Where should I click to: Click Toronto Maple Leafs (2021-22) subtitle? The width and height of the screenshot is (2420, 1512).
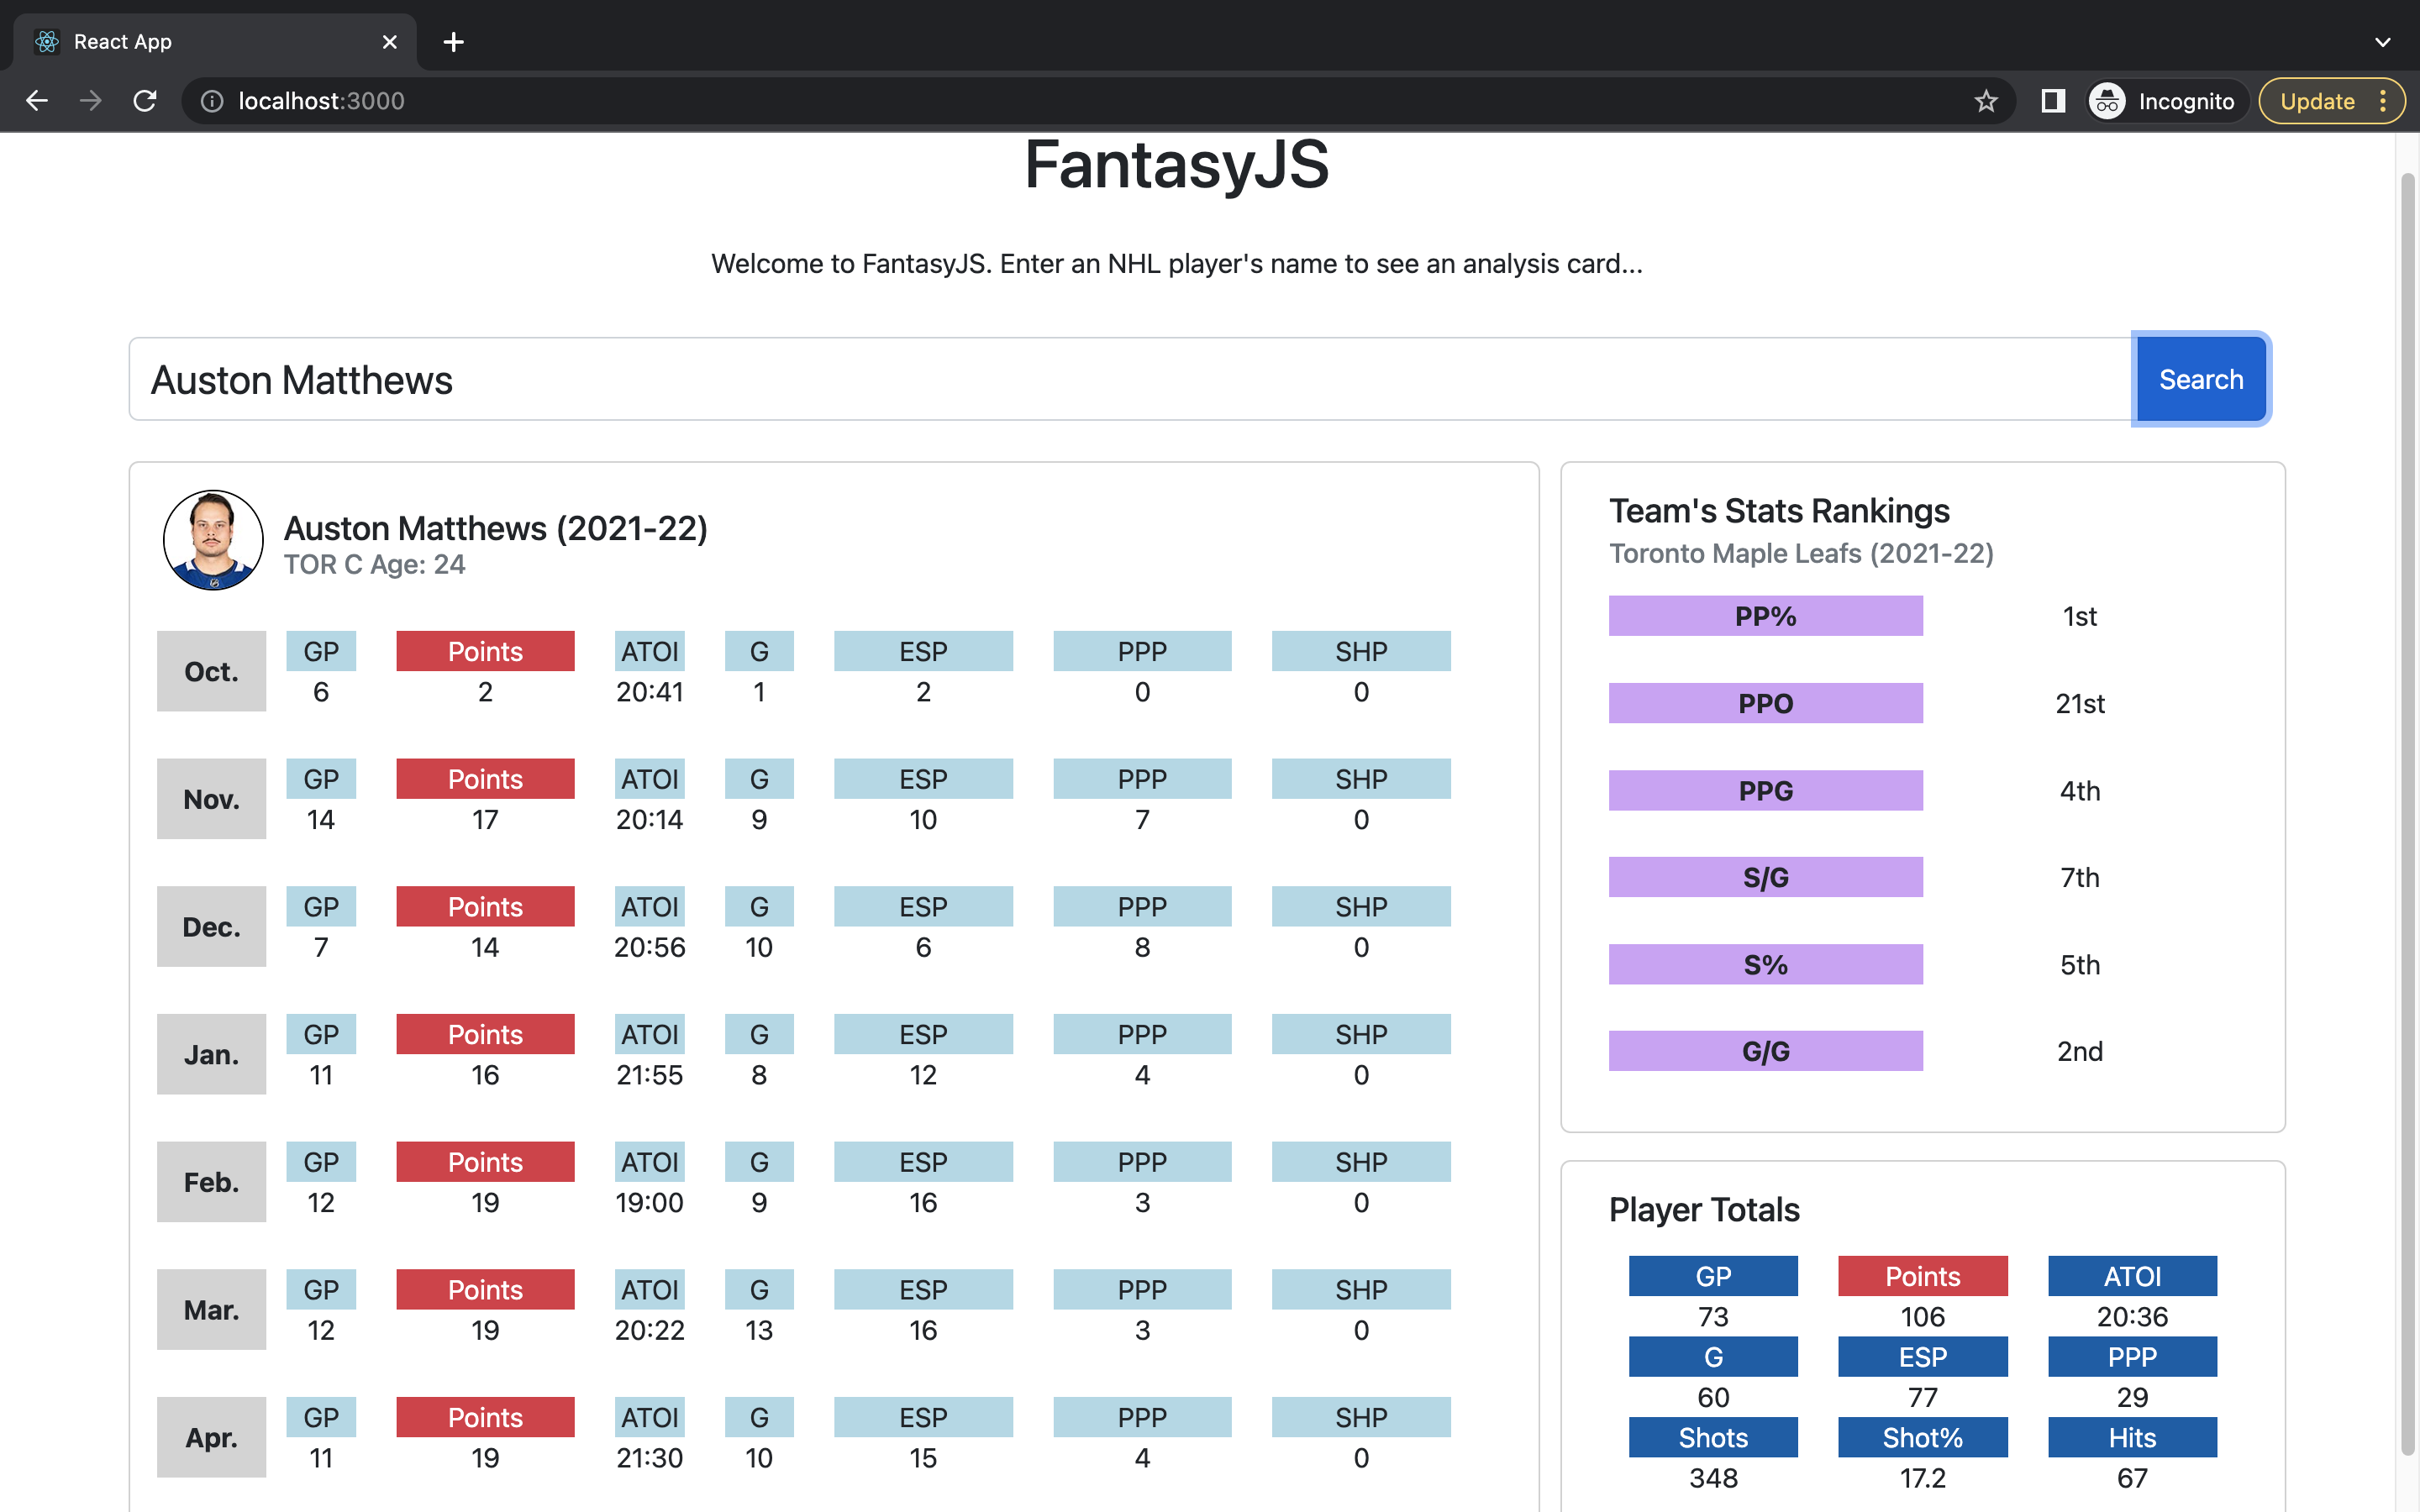(x=1801, y=553)
